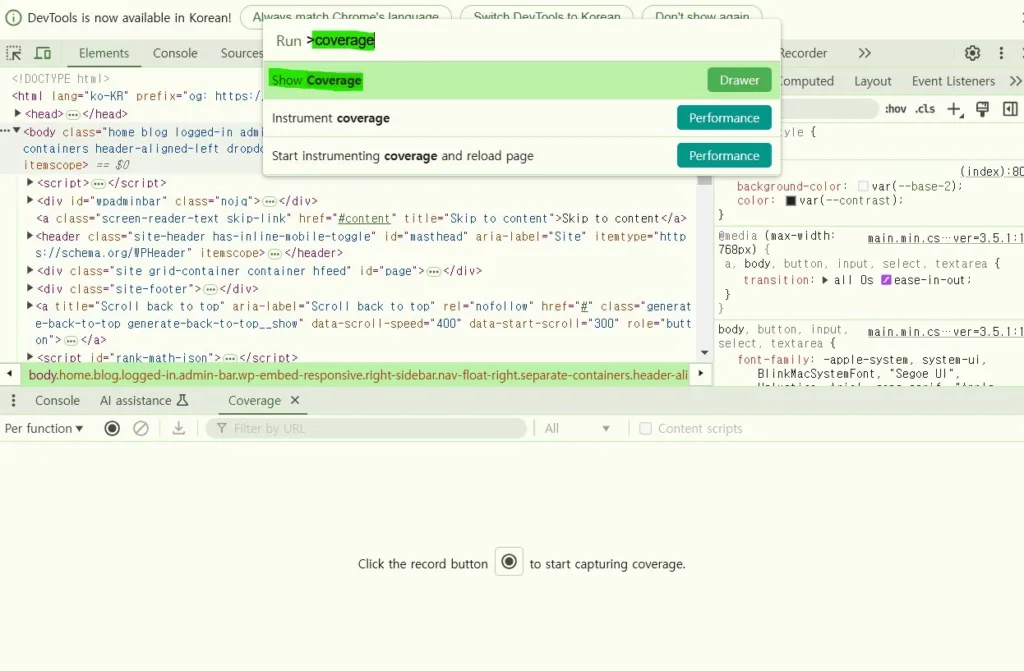
Task: Open the color var(--contrast) black swatch
Action: [791, 200]
